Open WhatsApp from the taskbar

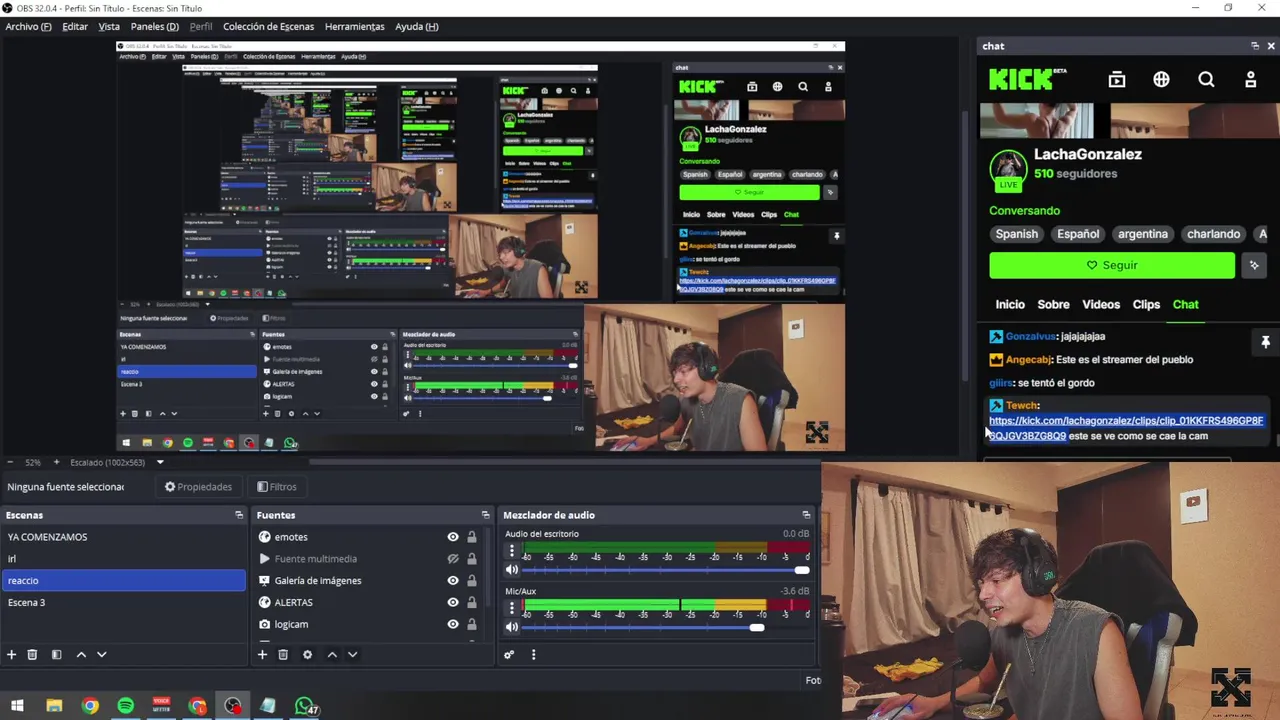click(x=304, y=706)
